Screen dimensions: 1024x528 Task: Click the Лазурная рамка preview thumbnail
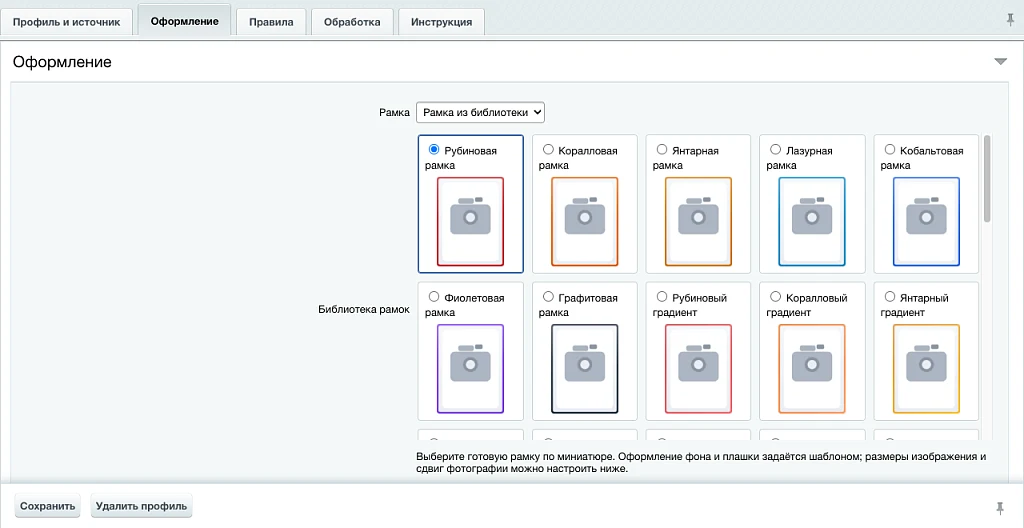click(x=812, y=222)
